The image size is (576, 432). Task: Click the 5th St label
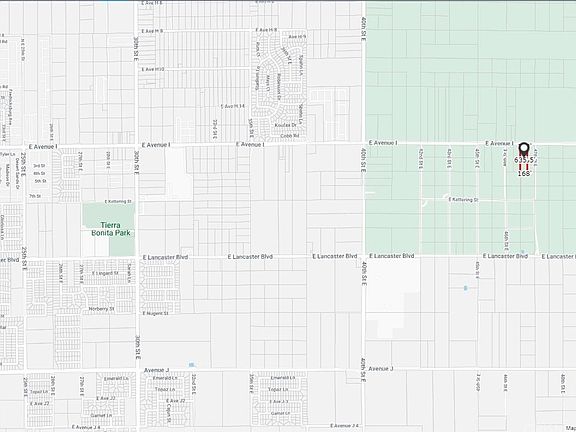click(40, 181)
